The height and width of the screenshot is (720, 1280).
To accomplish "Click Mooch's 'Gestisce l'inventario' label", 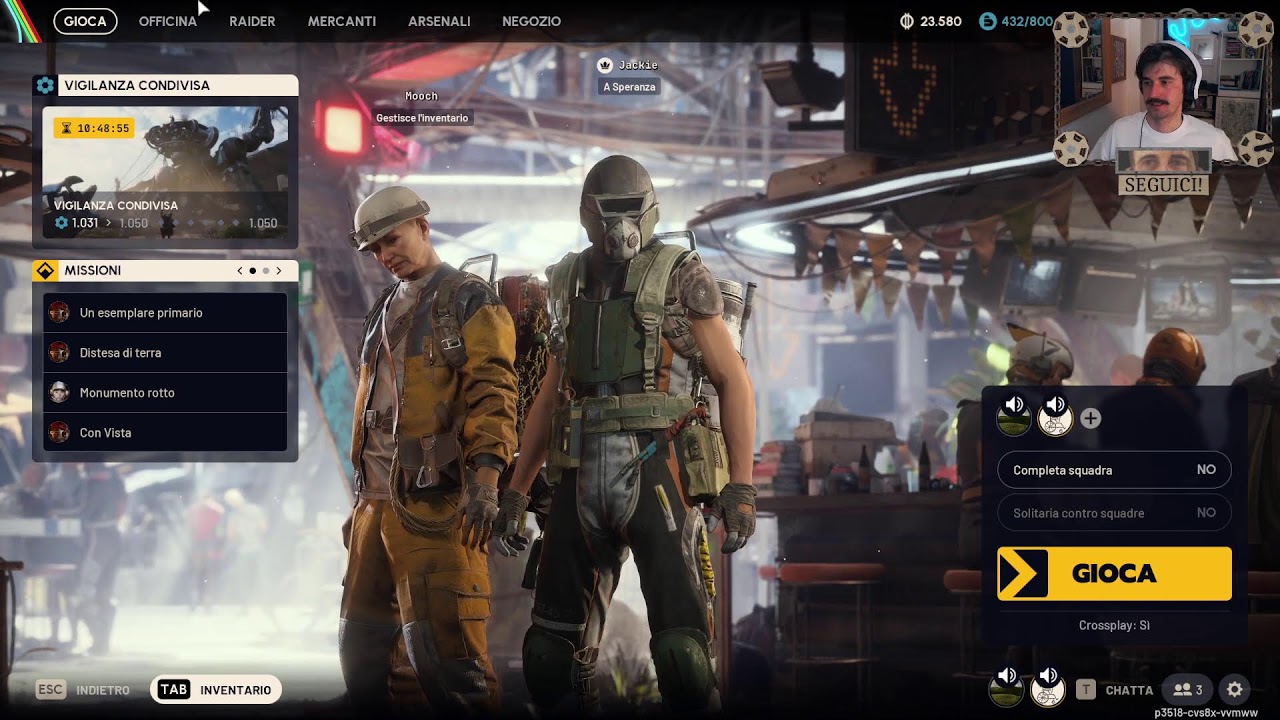I will (x=422, y=118).
